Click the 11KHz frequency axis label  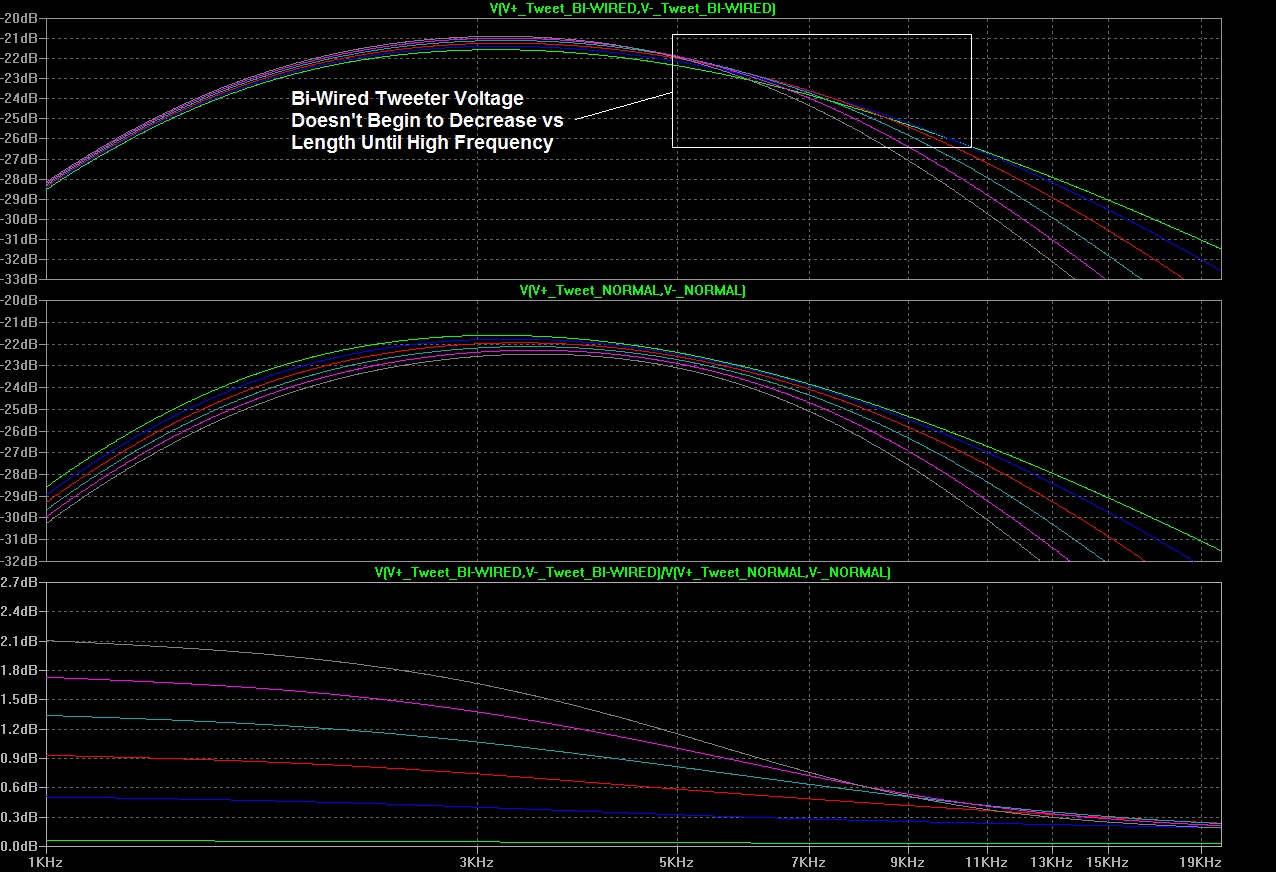click(x=986, y=861)
